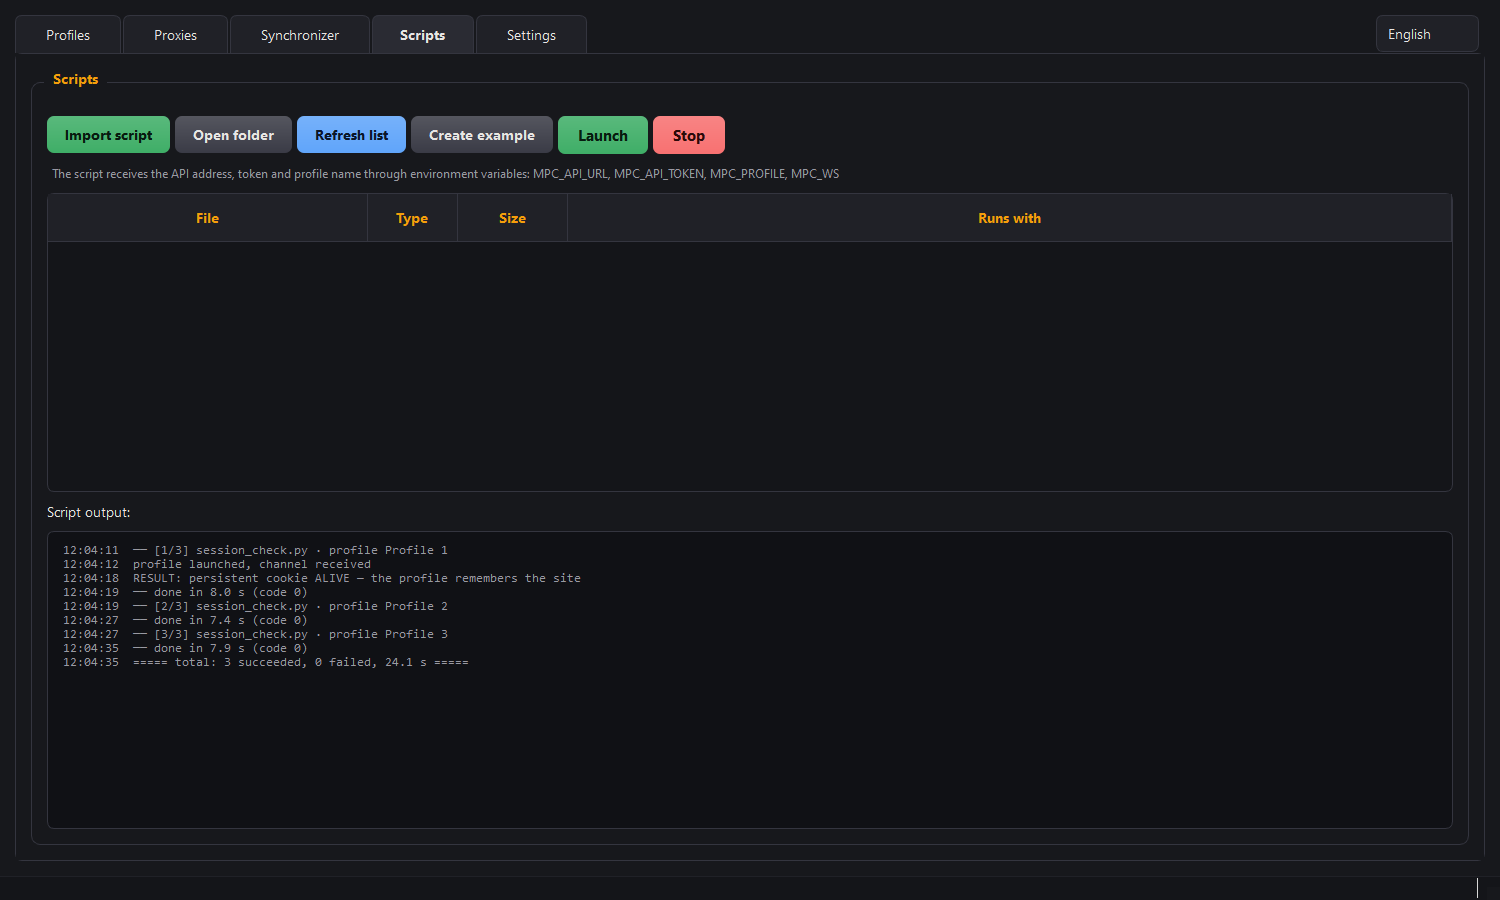Click log line '[1/3] session_check.py · profile Profile 1'
The width and height of the screenshot is (1500, 900).
pyautogui.click(x=255, y=550)
